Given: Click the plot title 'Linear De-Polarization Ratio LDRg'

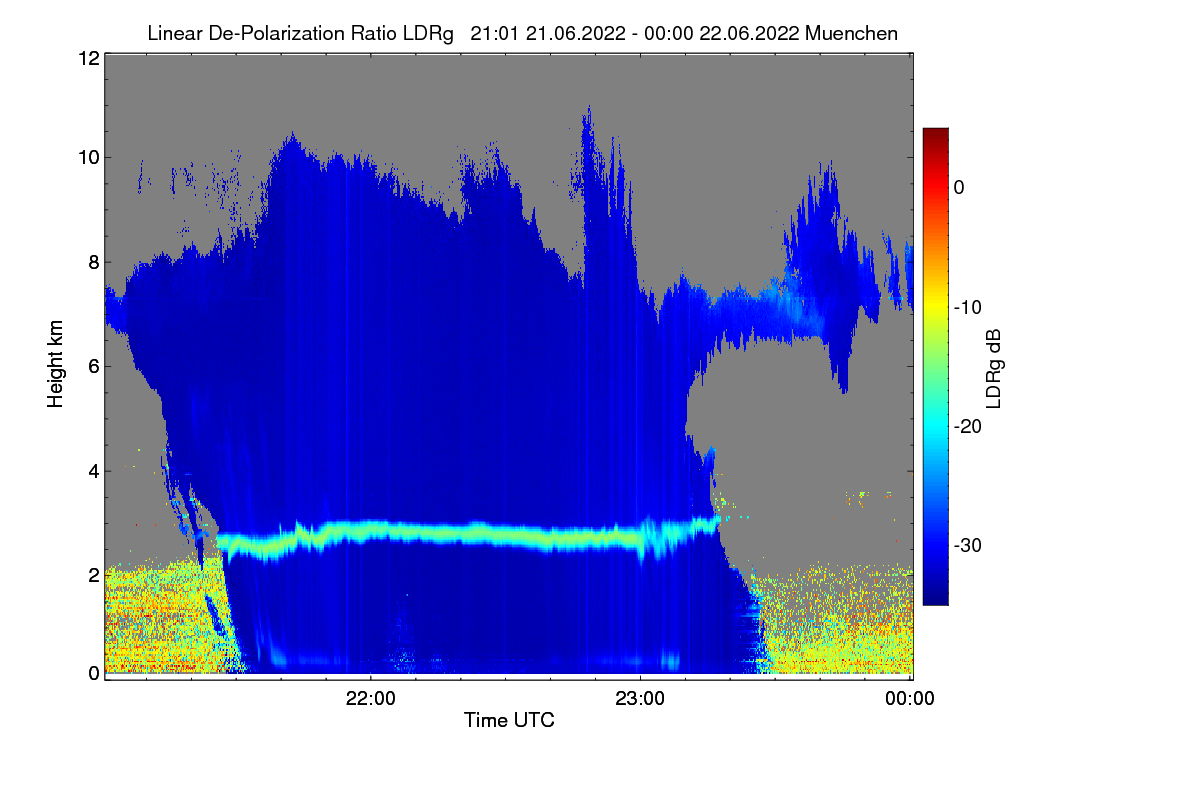Looking at the screenshot, I should 300,33.
